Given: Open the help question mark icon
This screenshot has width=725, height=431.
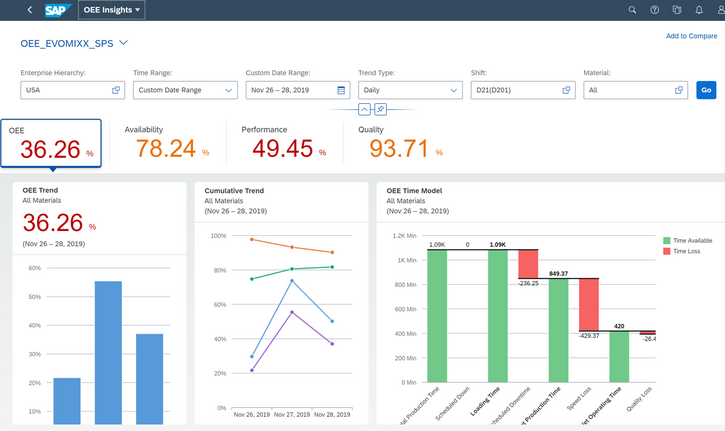Looking at the screenshot, I should 654,10.
